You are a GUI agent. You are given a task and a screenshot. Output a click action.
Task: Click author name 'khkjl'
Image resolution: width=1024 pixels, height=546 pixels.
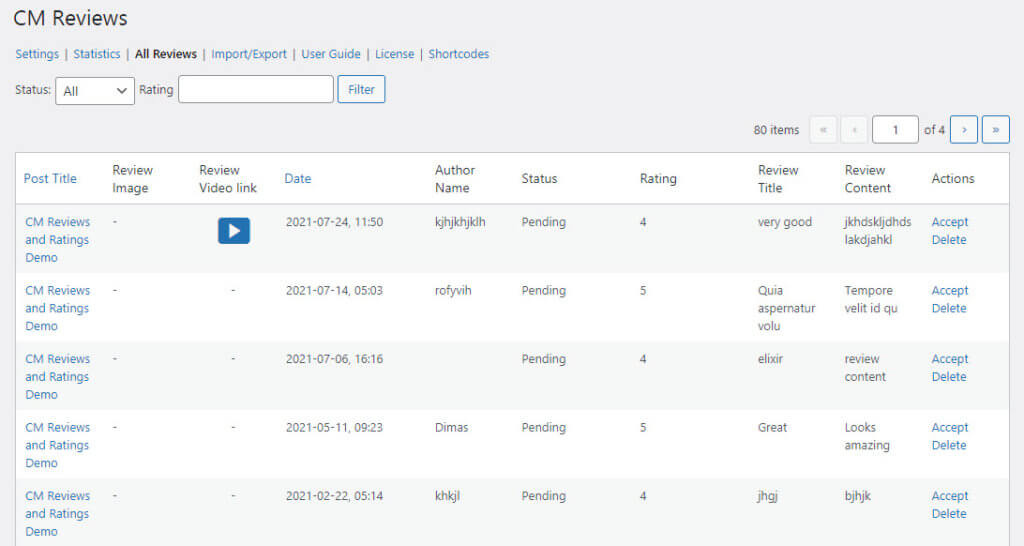tap(447, 496)
